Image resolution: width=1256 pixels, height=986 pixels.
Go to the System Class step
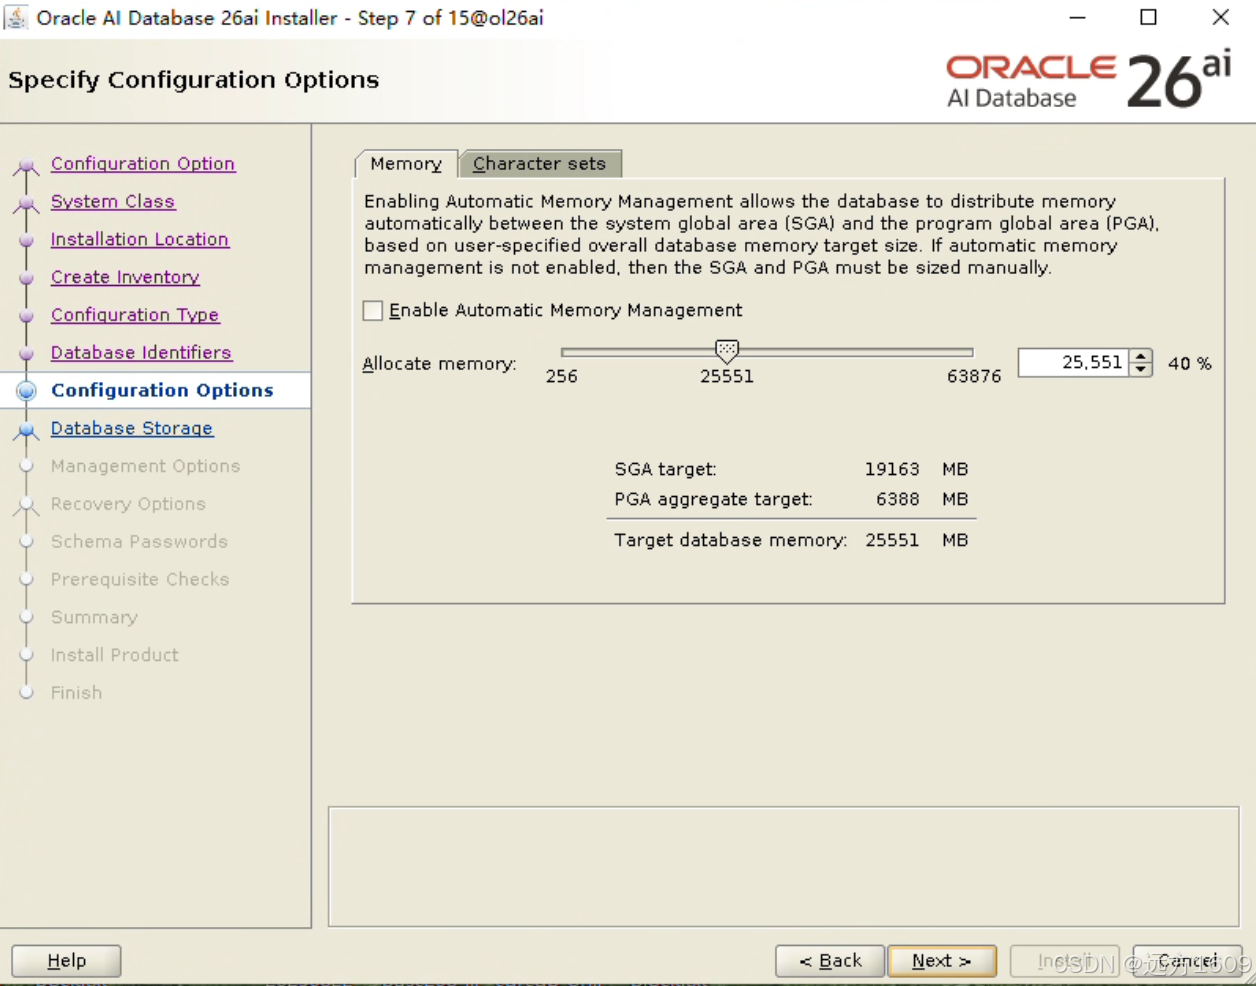[113, 202]
